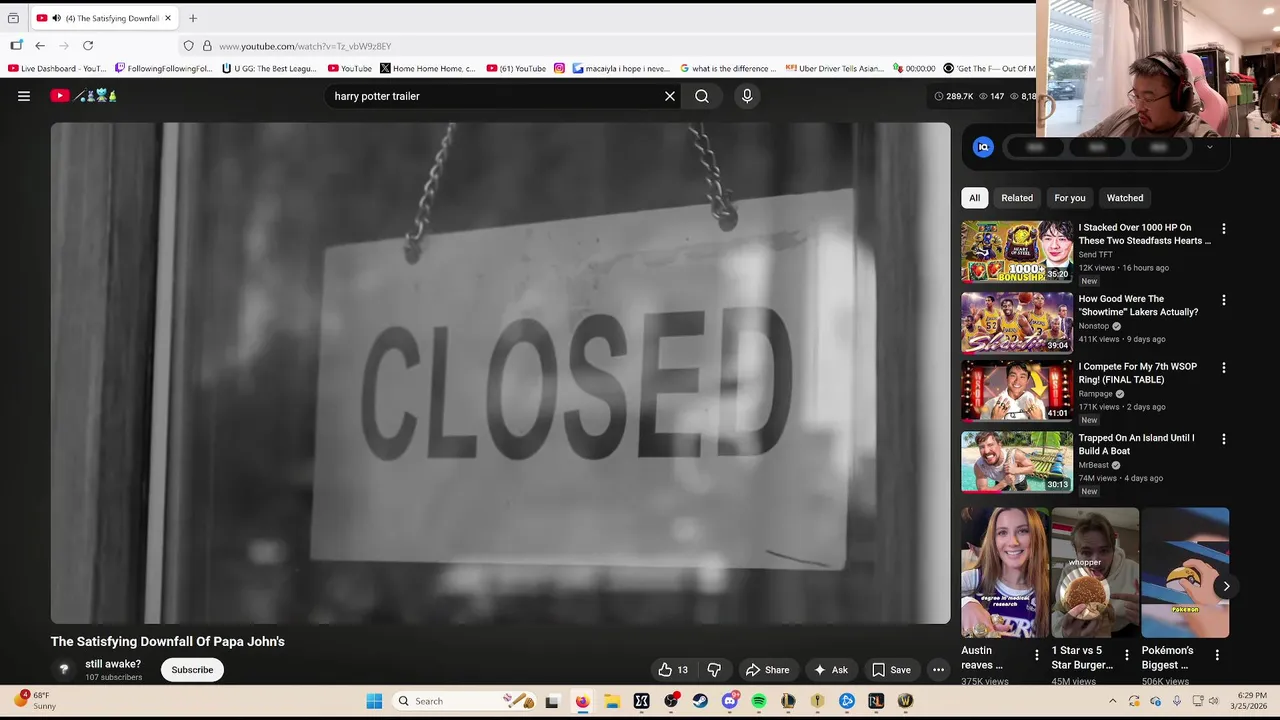Select the For you filter chip
The width and height of the screenshot is (1280, 720).
coord(1069,198)
